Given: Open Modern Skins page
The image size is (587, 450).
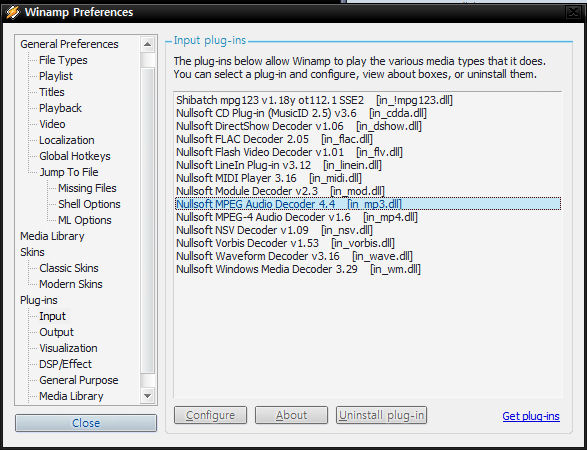Looking at the screenshot, I should tap(71, 284).
